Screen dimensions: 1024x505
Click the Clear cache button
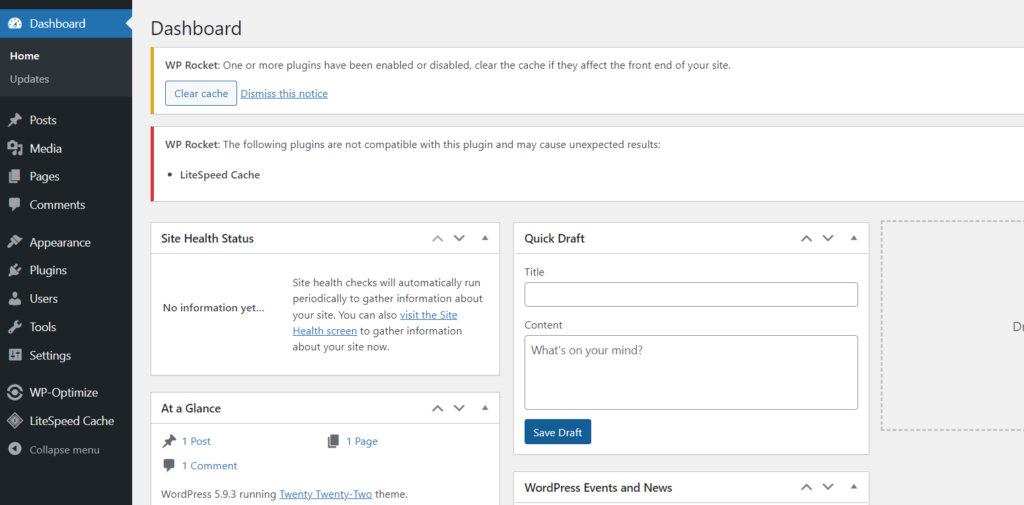tap(201, 93)
